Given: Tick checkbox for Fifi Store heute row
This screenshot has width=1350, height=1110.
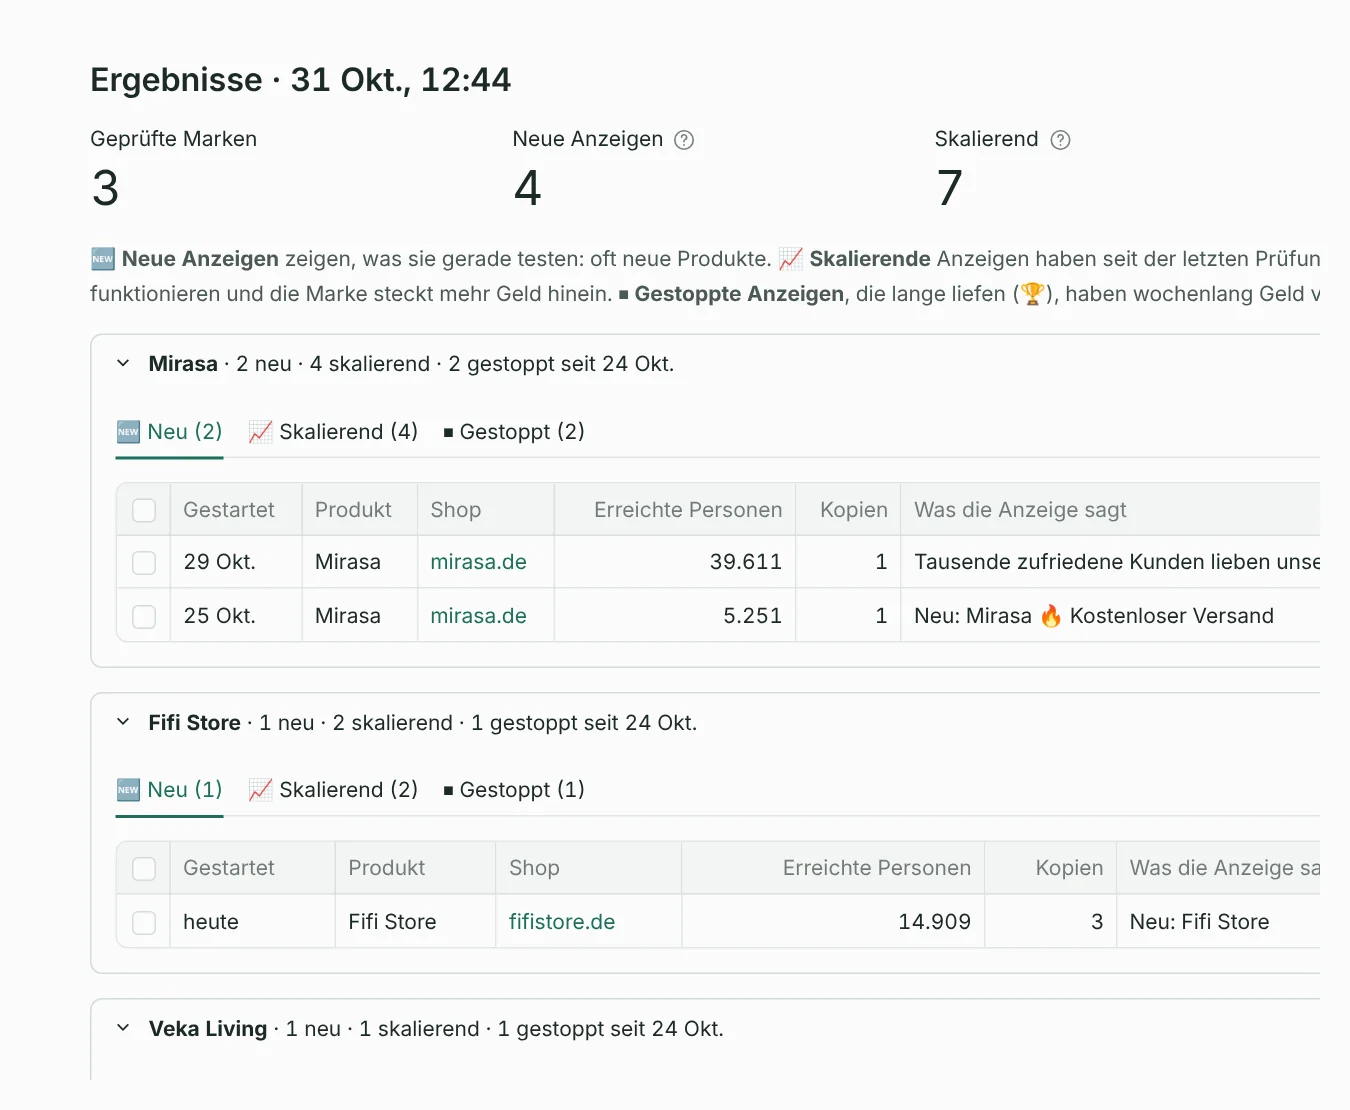Looking at the screenshot, I should pyautogui.click(x=144, y=922).
